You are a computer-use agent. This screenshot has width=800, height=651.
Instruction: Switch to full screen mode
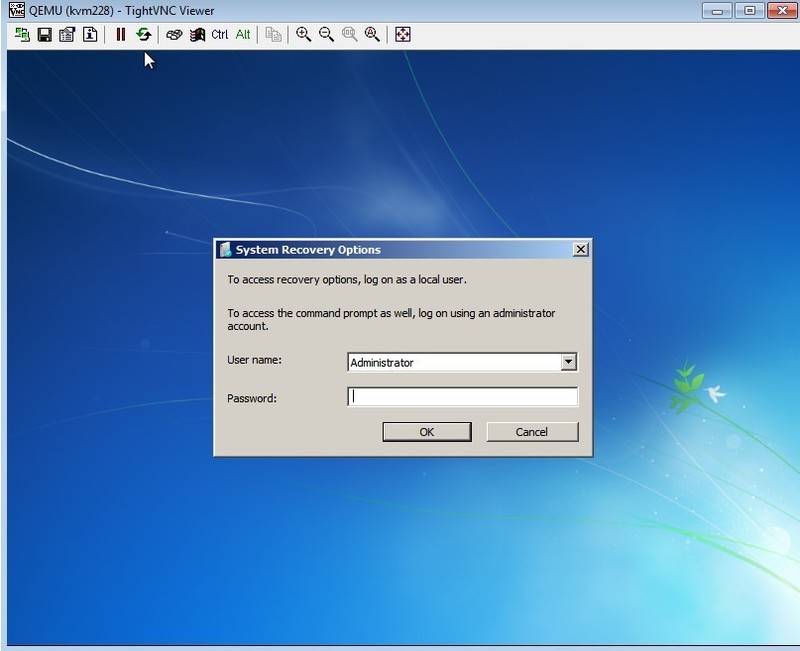click(403, 35)
